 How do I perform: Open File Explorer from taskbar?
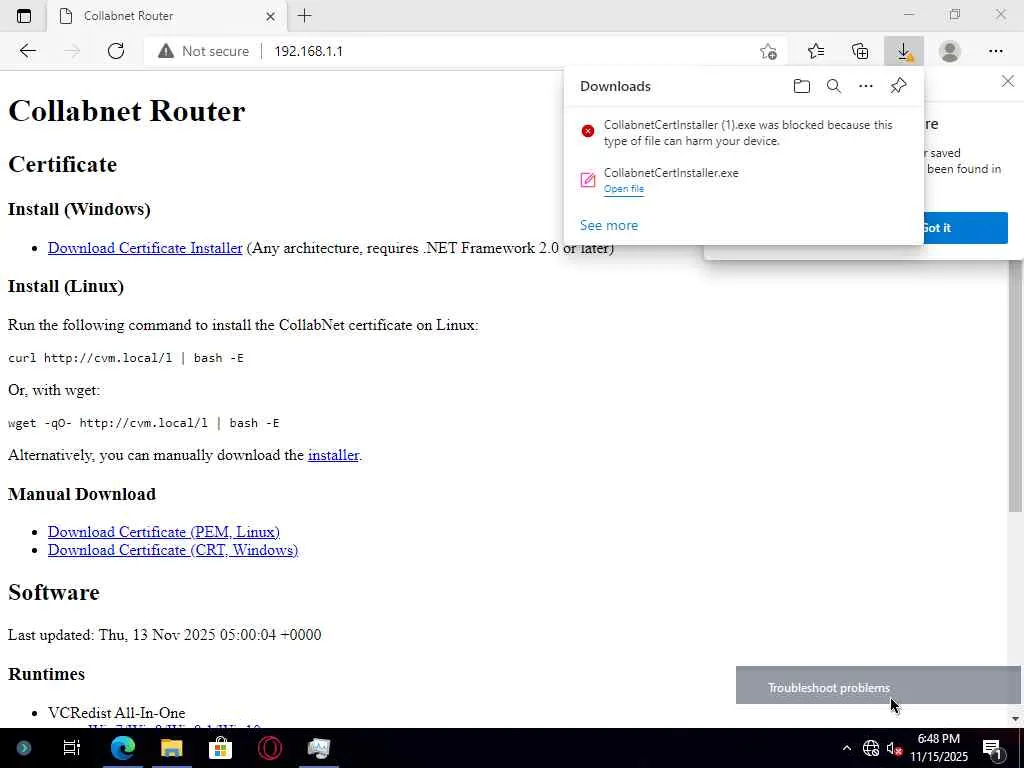(x=171, y=748)
